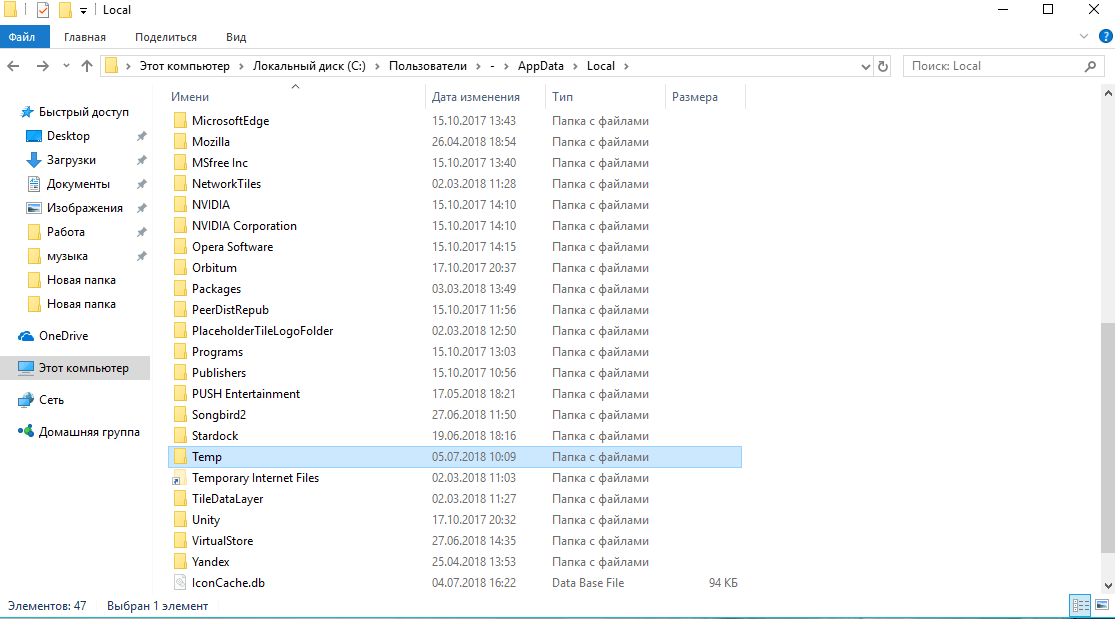Screen dimensions: 1115x619
Task: Click the Загрузки download arrow icon
Action: (33, 160)
